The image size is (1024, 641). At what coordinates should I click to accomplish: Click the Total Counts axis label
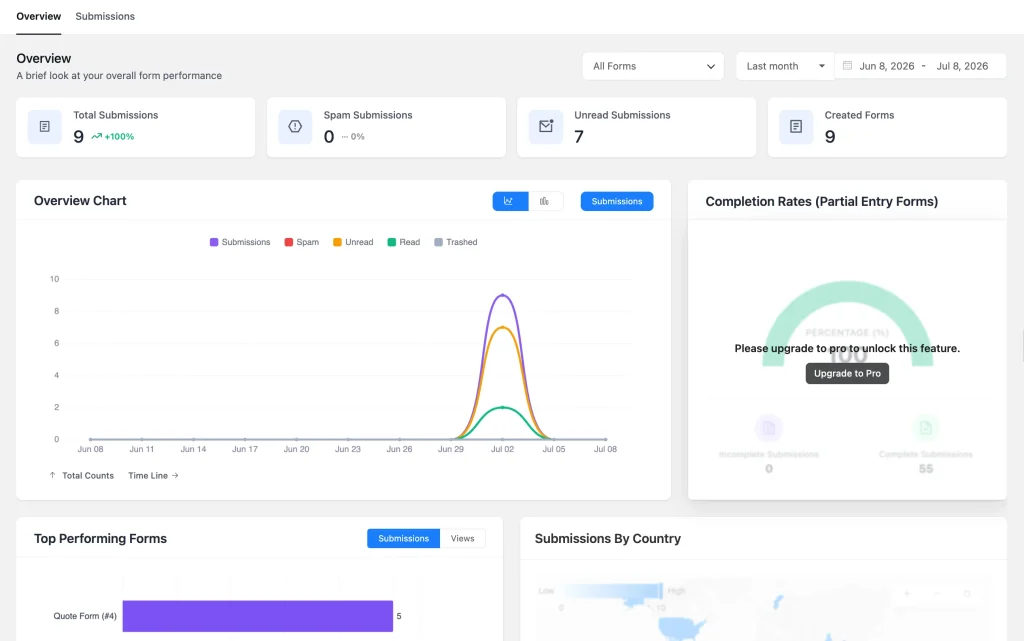point(88,476)
